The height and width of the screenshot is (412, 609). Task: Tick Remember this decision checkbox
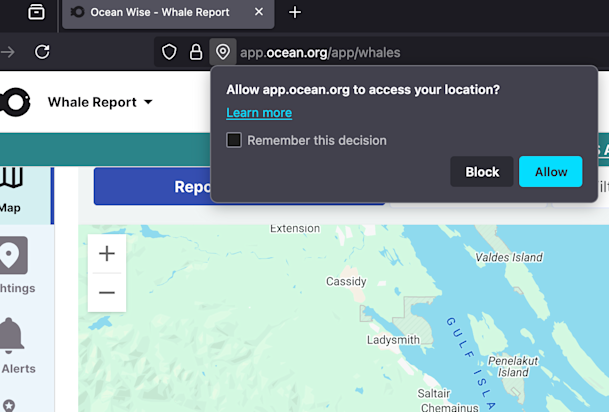(234, 140)
